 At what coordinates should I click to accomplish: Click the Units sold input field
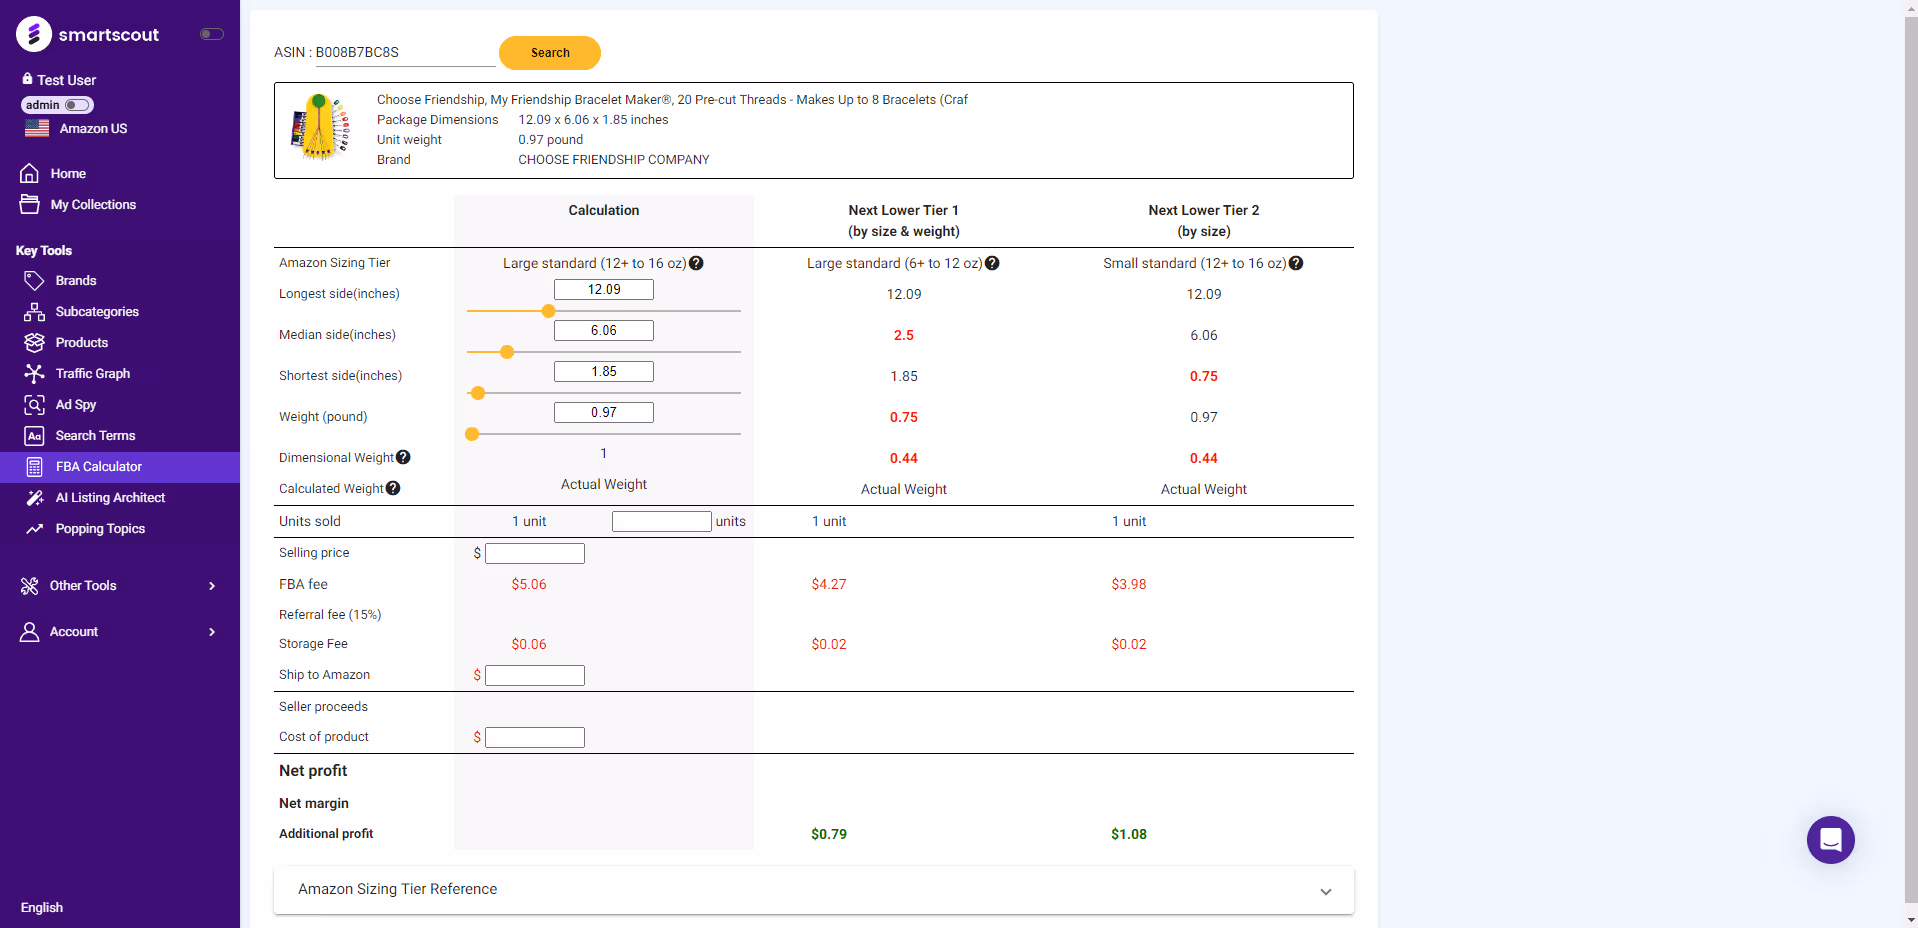coord(662,521)
